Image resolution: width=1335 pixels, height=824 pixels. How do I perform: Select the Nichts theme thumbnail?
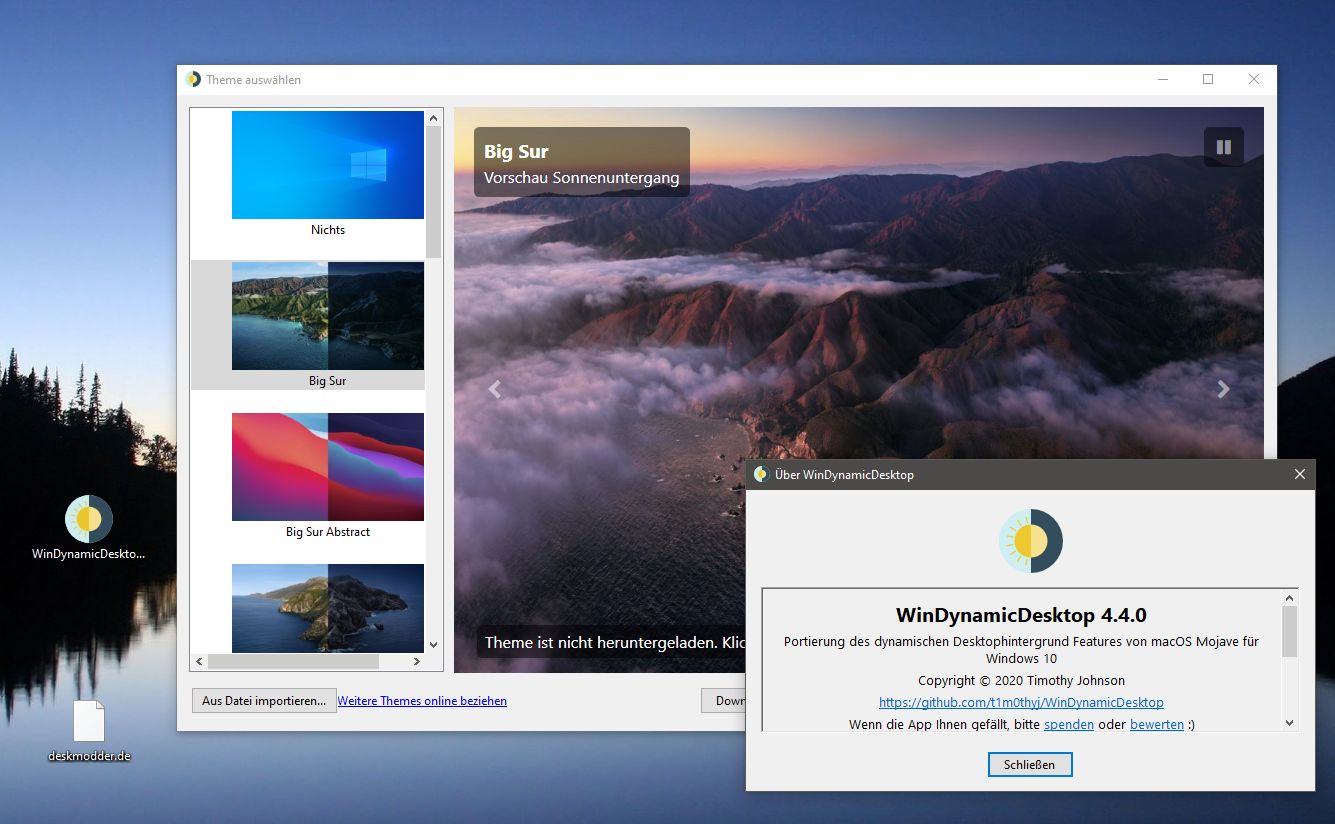pos(328,165)
